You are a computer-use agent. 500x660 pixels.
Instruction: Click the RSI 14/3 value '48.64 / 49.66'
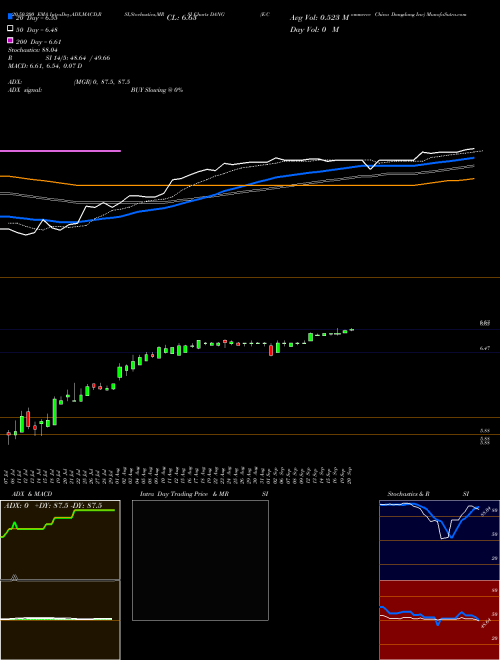[x=89, y=58]
